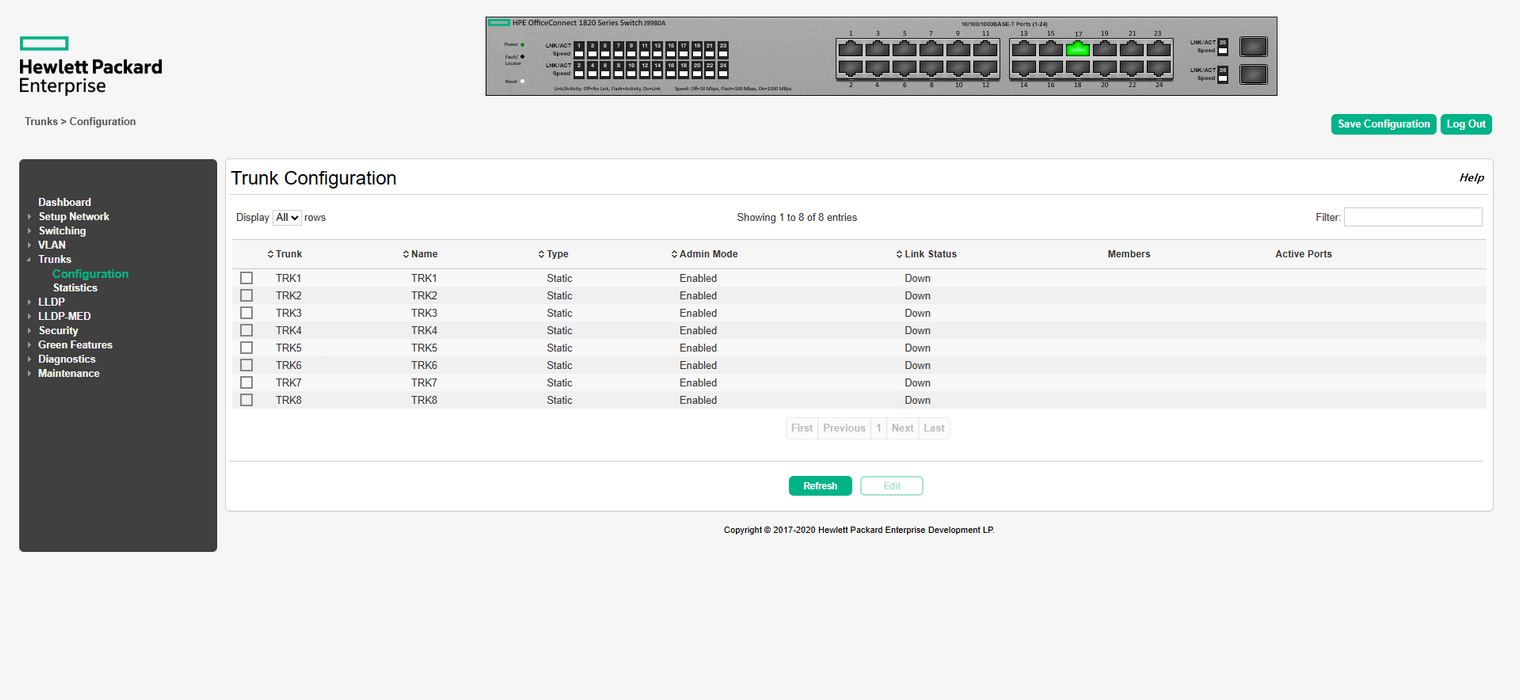This screenshot has width=1520, height=700.
Task: Click port 5 on the switch image
Action: click(x=905, y=49)
